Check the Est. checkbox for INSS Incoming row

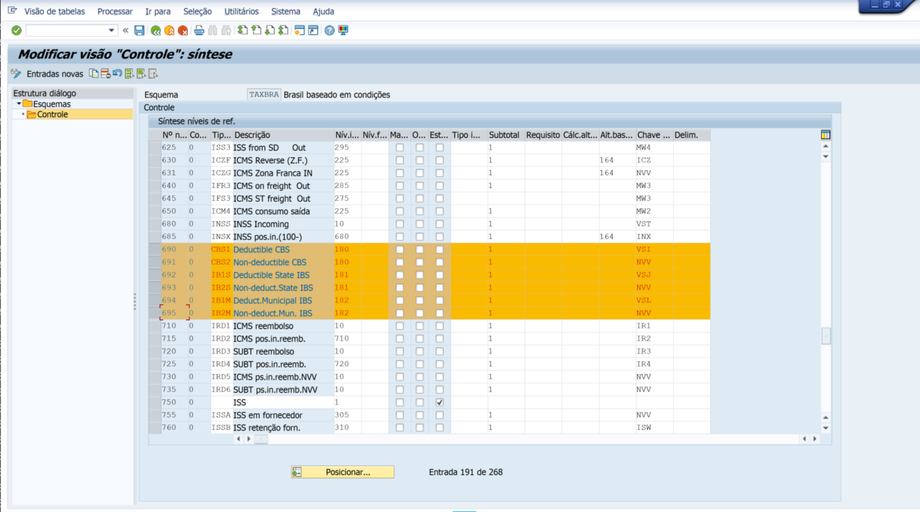coord(439,225)
